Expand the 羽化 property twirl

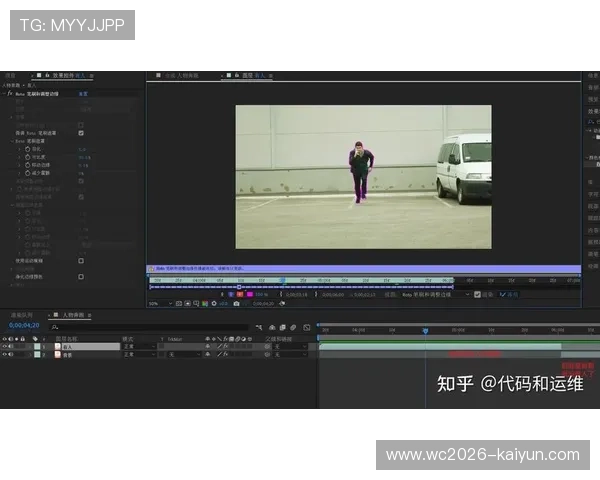coord(20,149)
